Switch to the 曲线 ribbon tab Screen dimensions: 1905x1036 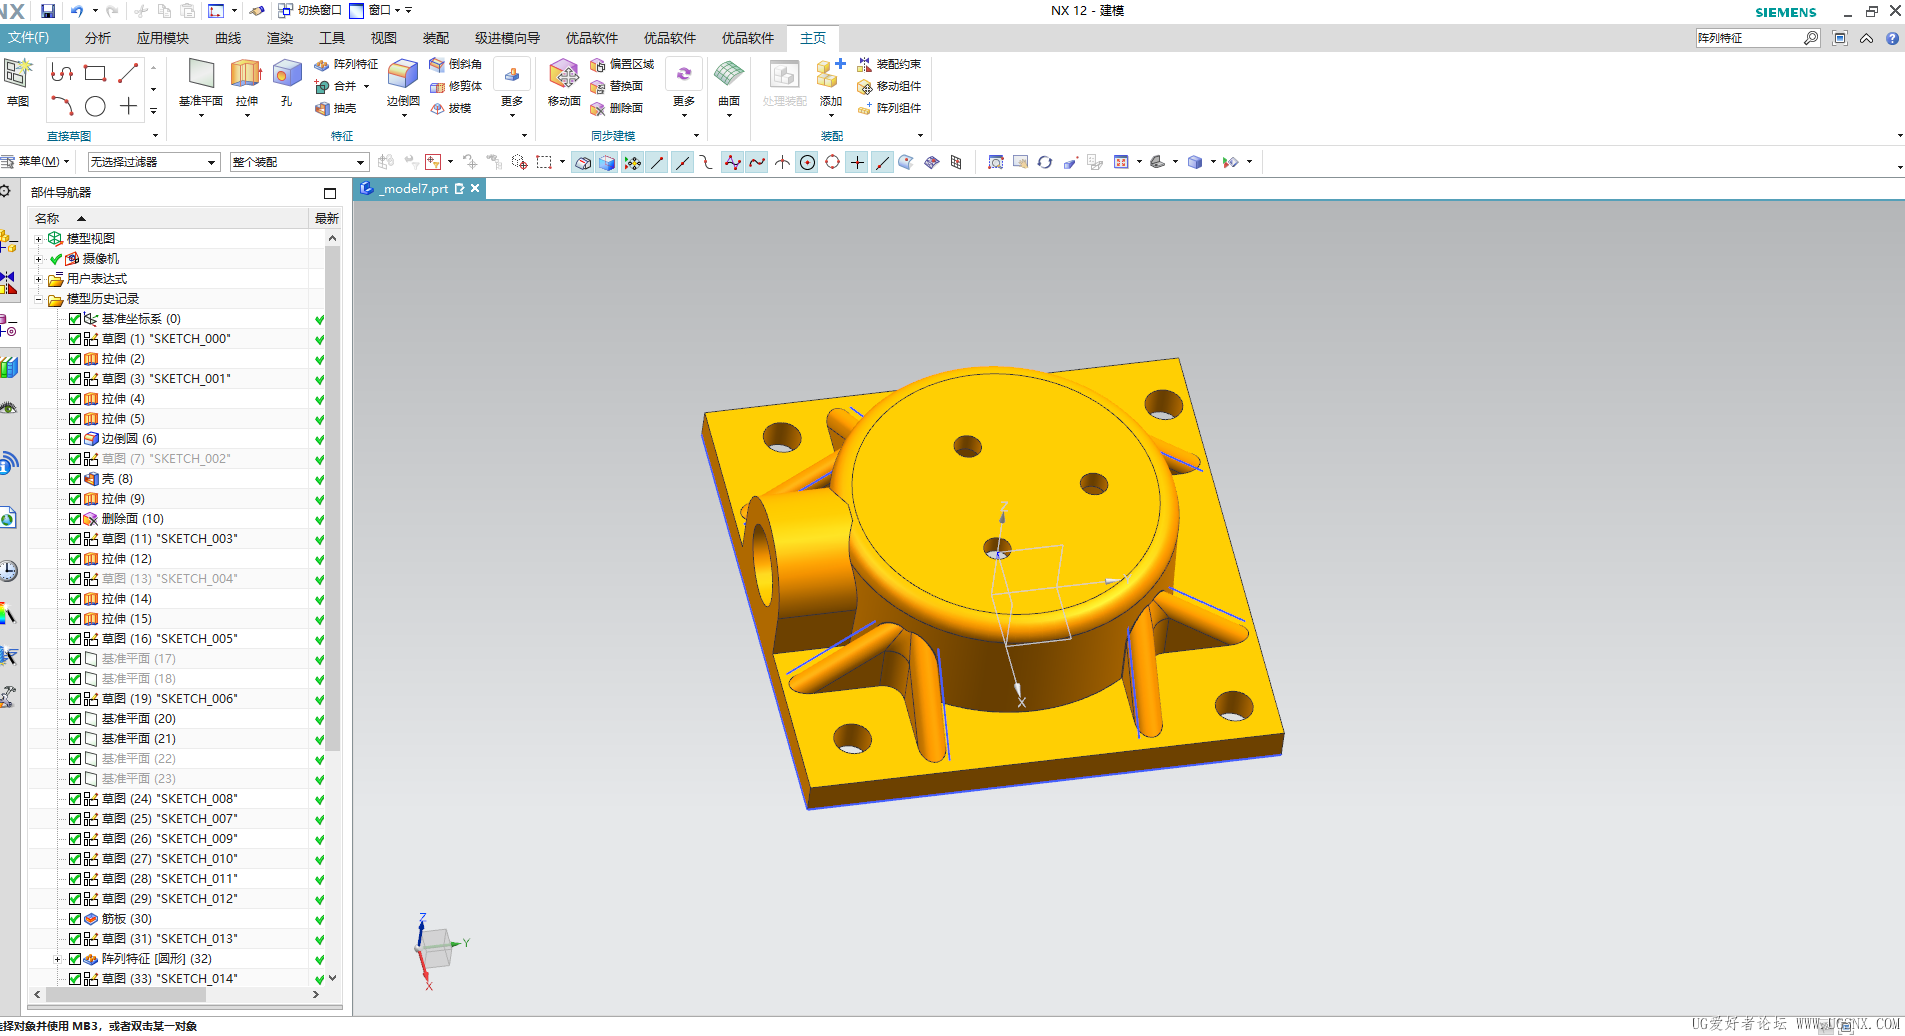coord(228,38)
